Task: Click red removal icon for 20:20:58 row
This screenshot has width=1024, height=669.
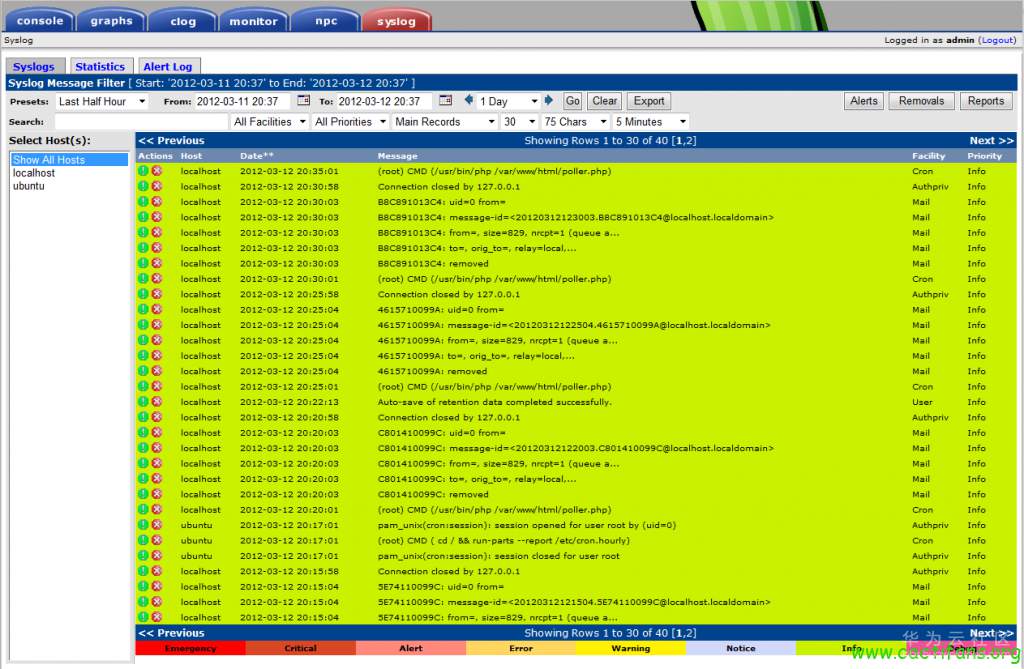Action: tap(157, 417)
